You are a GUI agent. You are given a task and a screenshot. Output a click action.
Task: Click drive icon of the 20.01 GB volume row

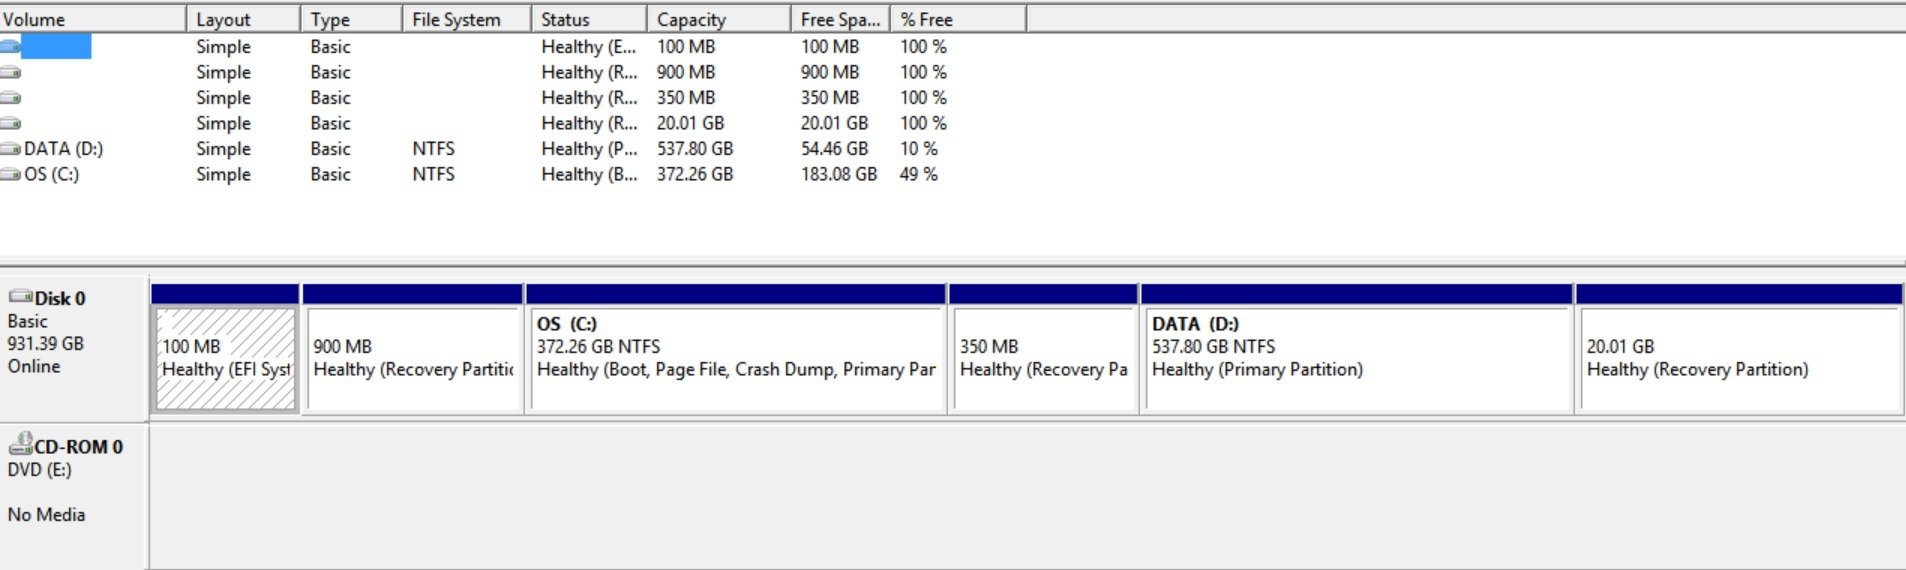(11, 124)
